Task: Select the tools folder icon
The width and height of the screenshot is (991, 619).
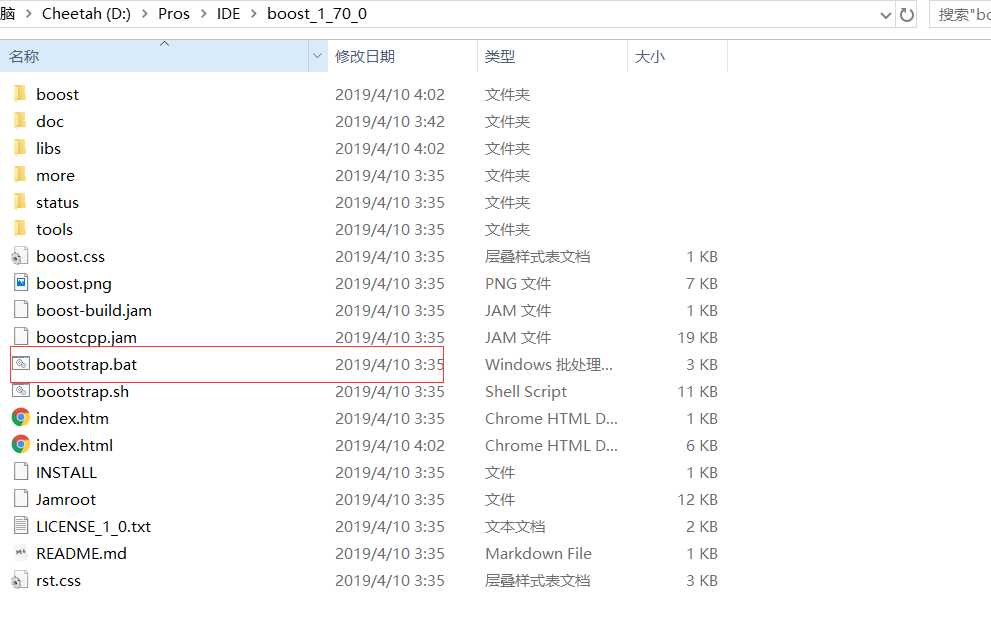Action: click(x=20, y=229)
